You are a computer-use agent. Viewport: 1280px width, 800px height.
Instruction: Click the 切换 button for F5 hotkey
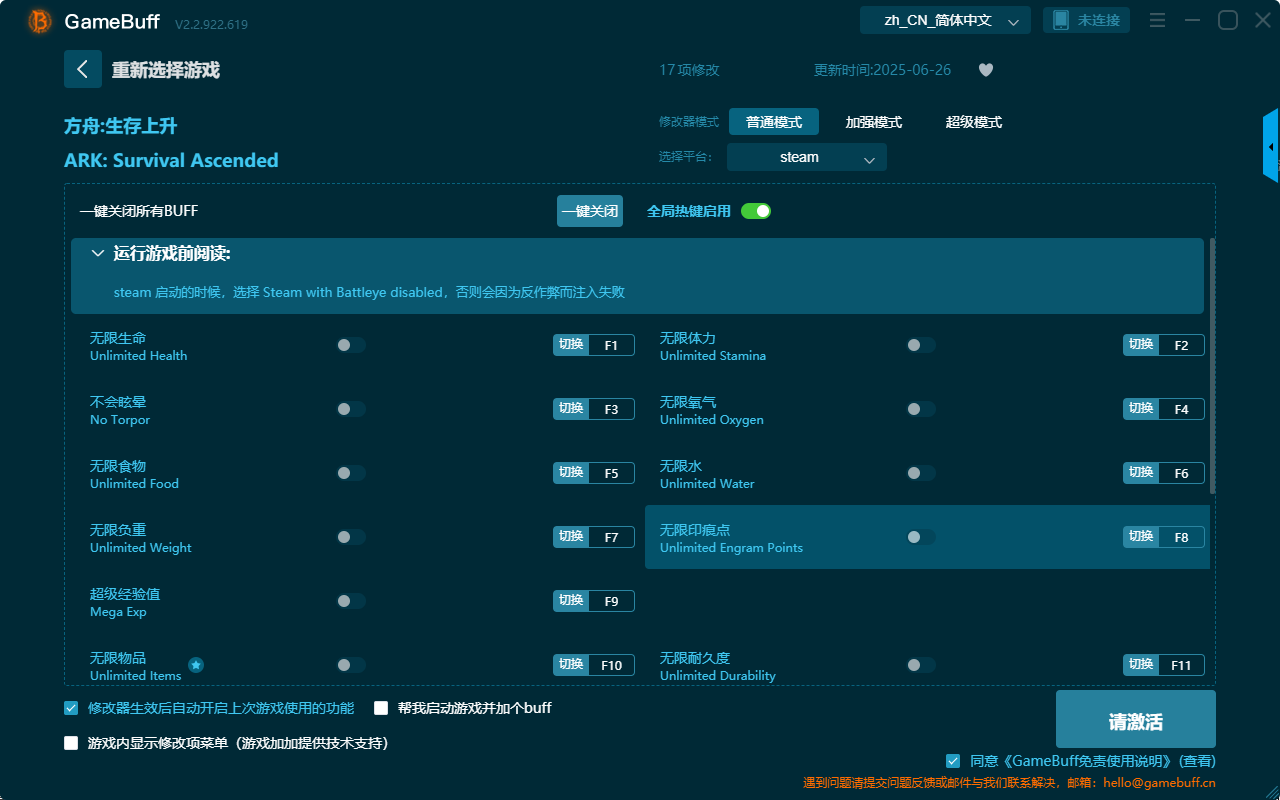pos(571,473)
